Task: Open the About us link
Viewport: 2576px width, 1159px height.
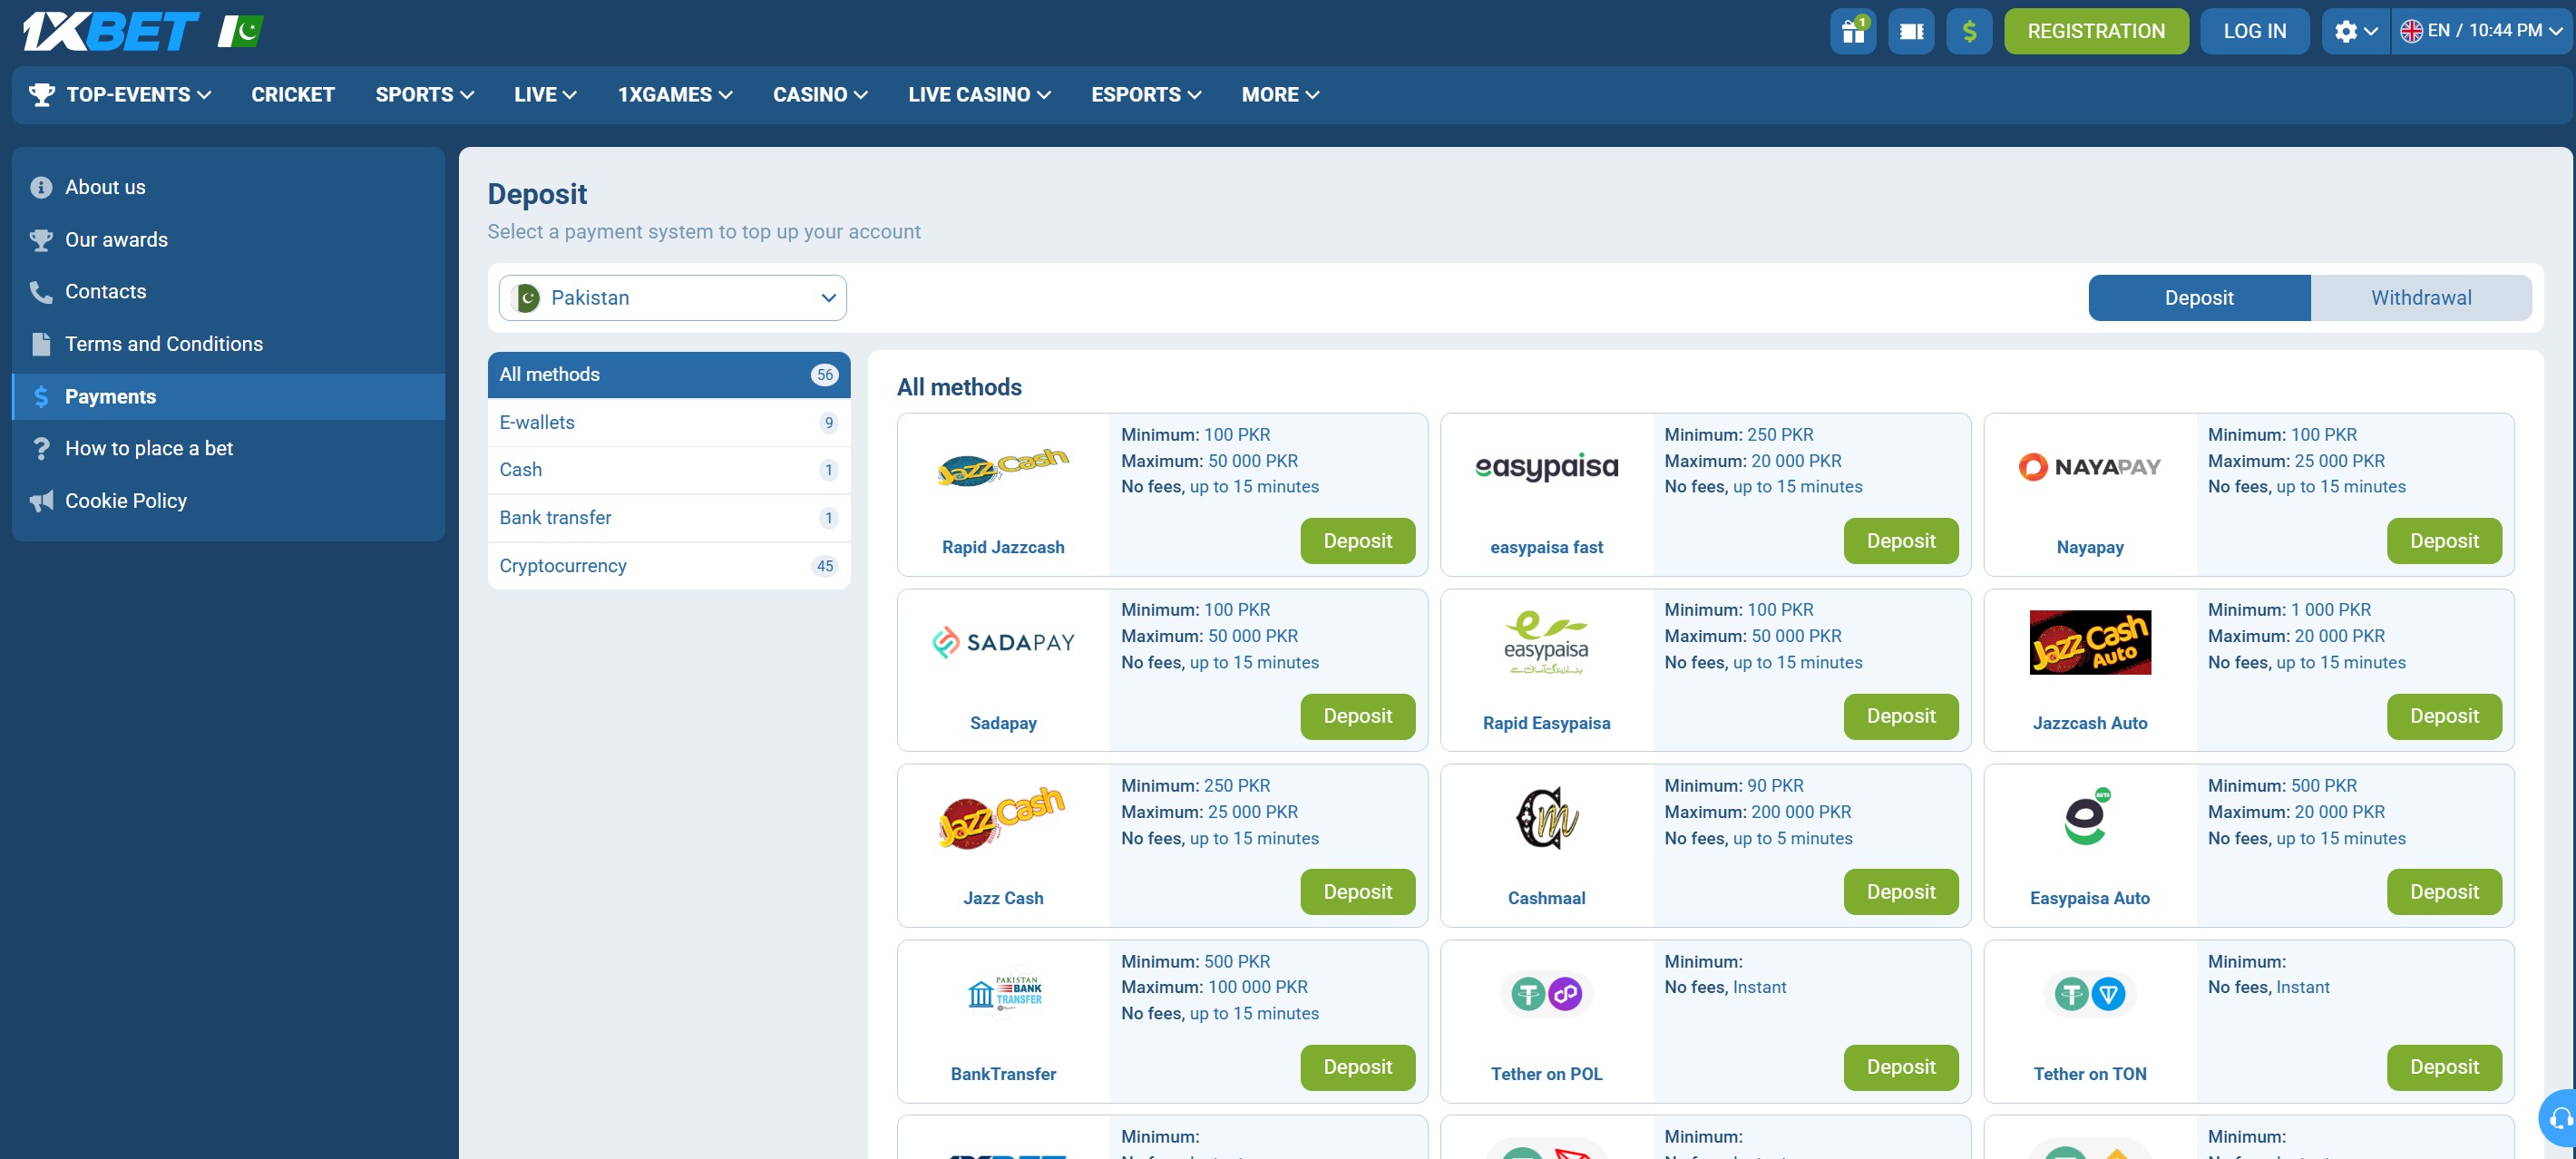Action: (x=228, y=188)
